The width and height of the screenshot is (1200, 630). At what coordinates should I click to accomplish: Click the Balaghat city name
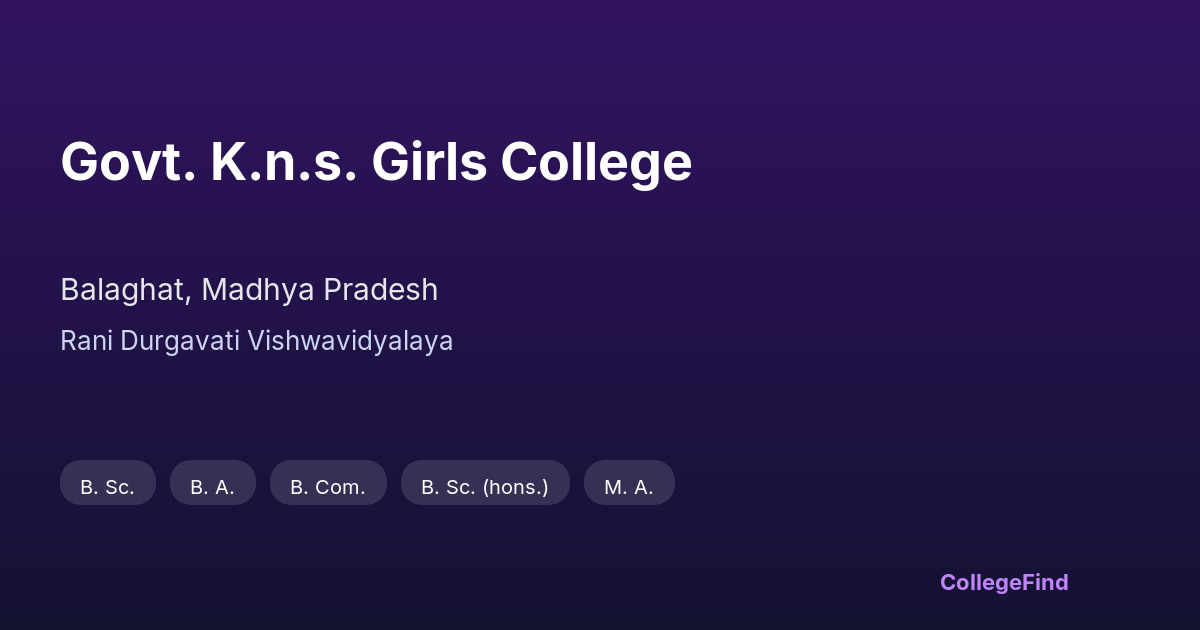pyautogui.click(x=123, y=290)
